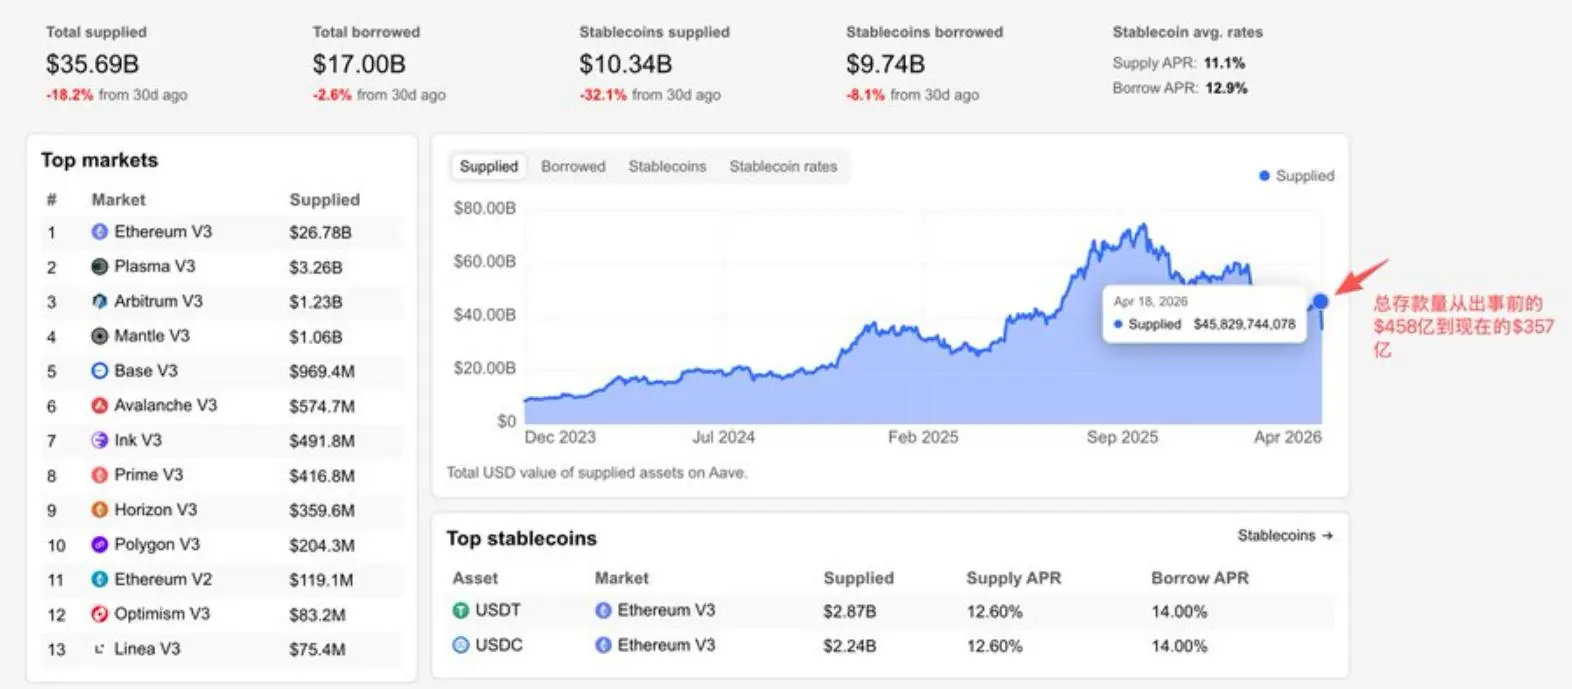
Task: Switch to the Borrowed chart tab
Action: (x=573, y=167)
